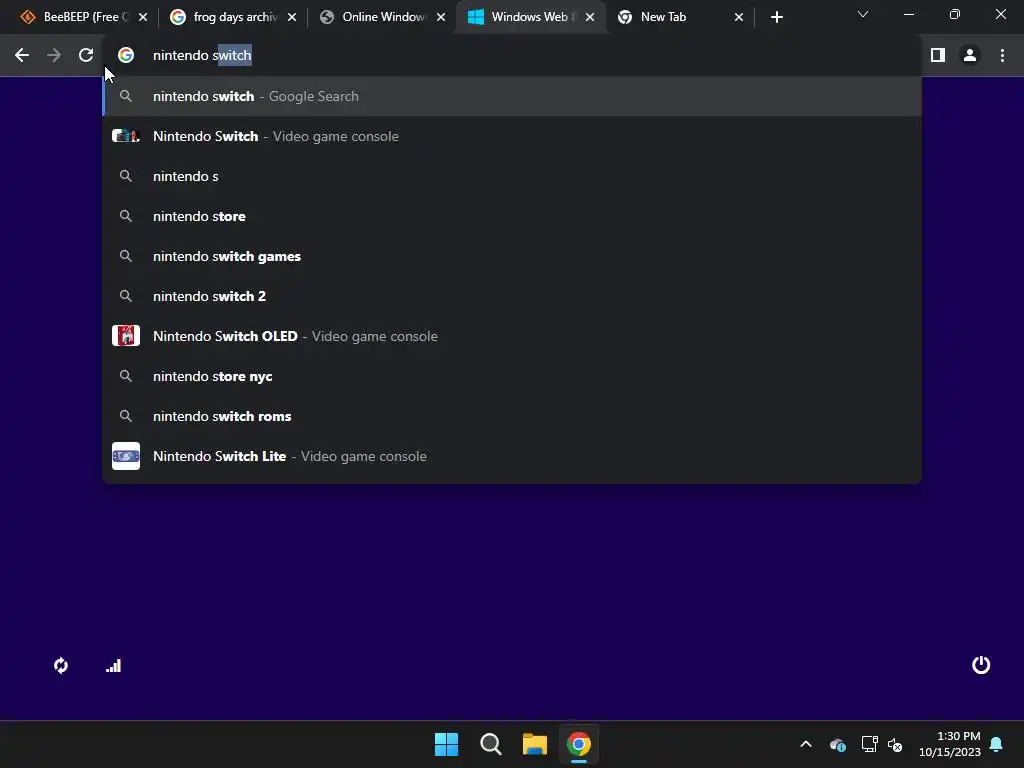Click the search icon beside 'nintendo switch roms'
The image size is (1024, 768).
126,416
